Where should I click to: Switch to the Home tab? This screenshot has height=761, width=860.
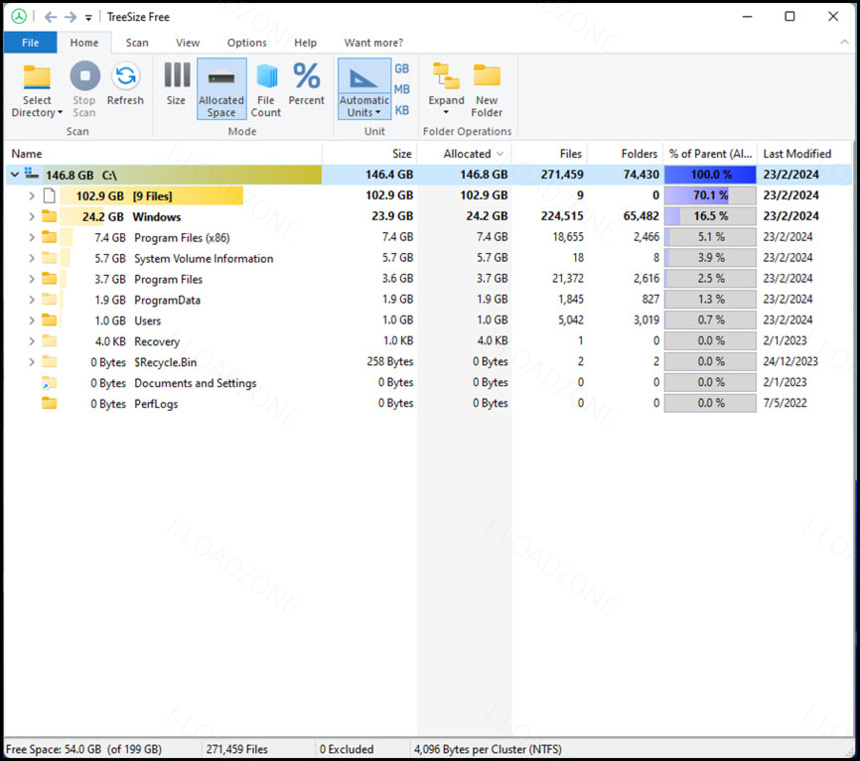pyautogui.click(x=84, y=42)
